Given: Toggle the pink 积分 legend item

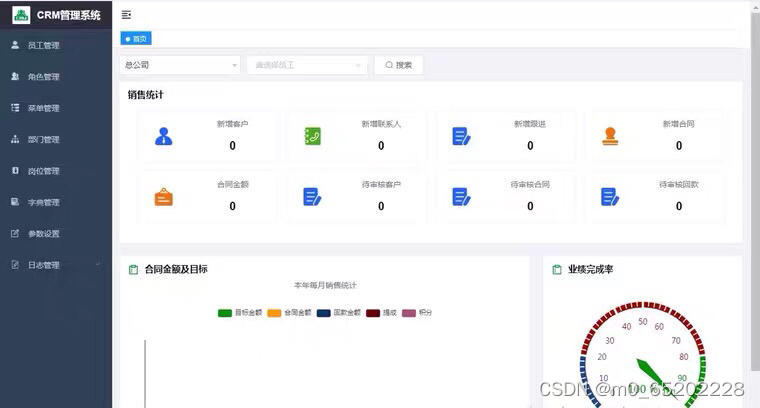Looking at the screenshot, I should [x=417, y=313].
